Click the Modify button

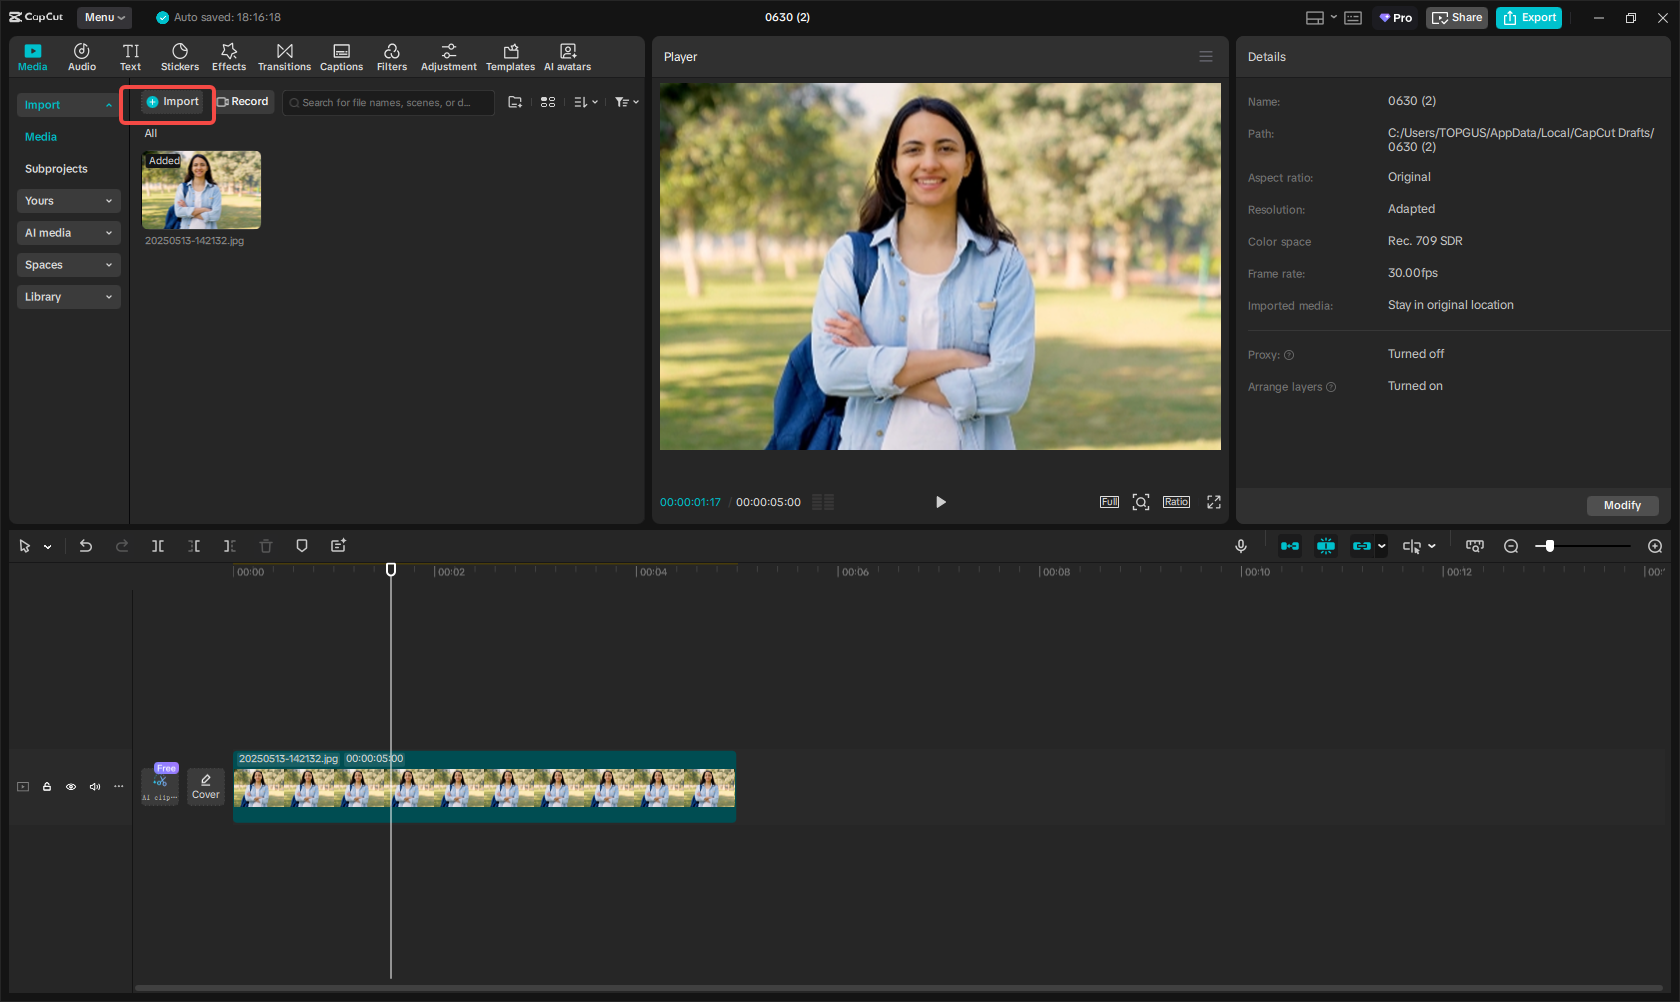coord(1622,505)
